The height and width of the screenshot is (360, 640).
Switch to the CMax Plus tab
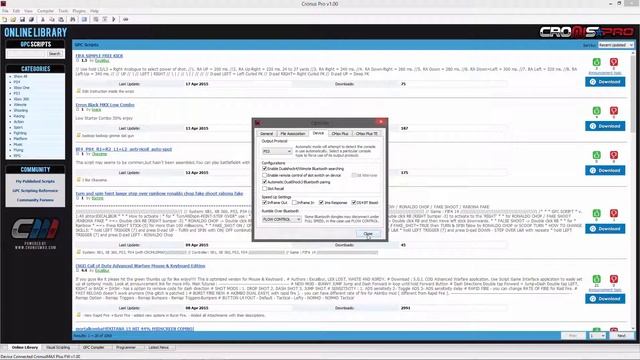(x=340, y=133)
